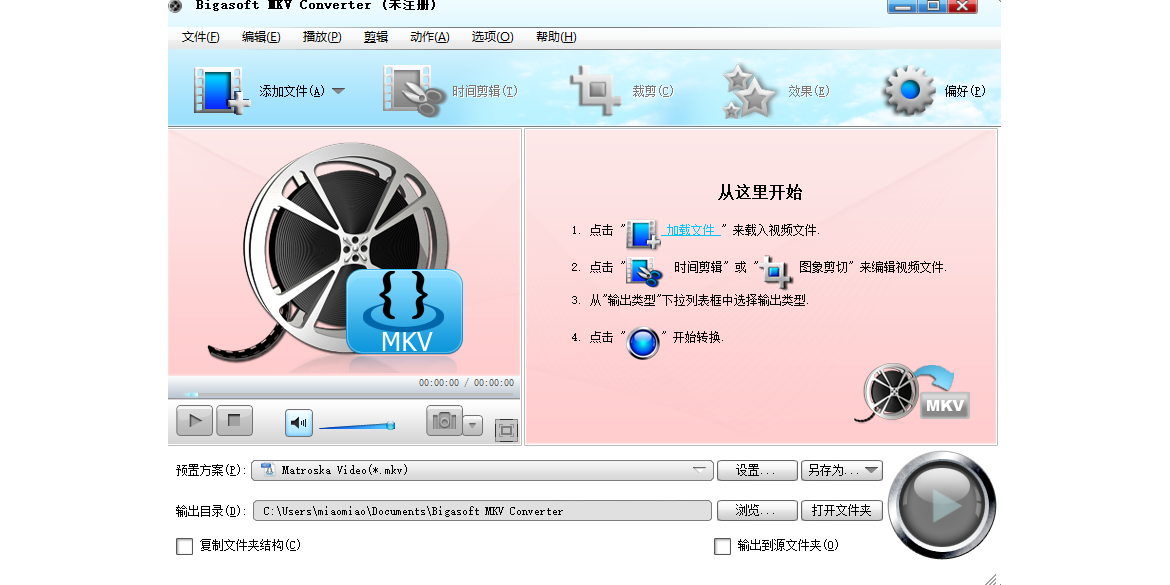1170x585 pixels.
Task: Open the preset profile Matroska Video dropdown
Action: (x=482, y=470)
